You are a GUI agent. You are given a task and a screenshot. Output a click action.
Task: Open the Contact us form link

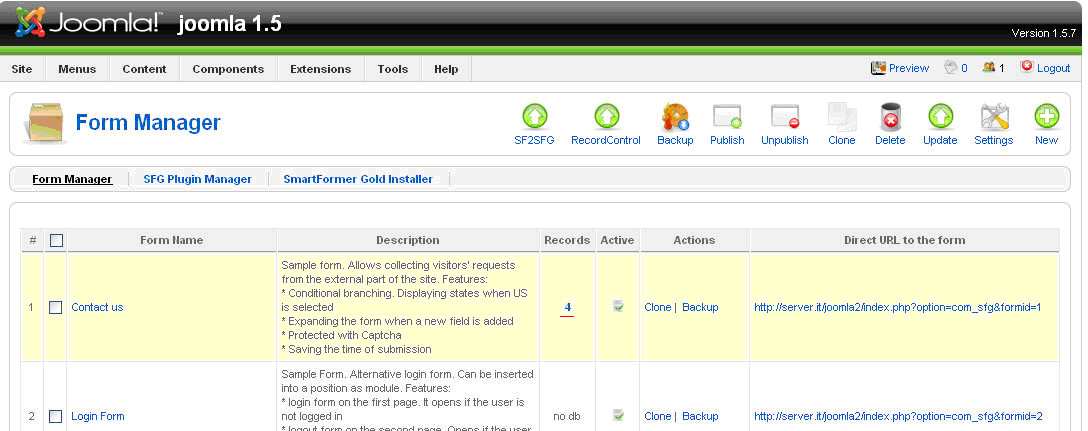point(97,307)
